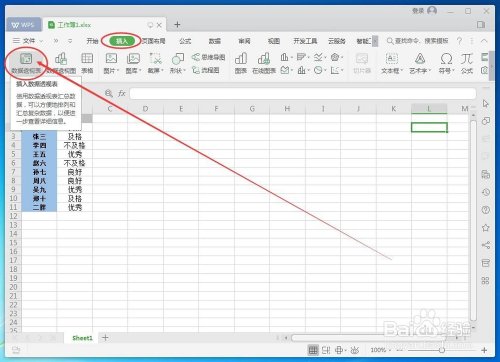The width and height of the screenshot is (500, 362).
Task: Close the 工作簿1.xlsx document tab
Action: click(159, 25)
